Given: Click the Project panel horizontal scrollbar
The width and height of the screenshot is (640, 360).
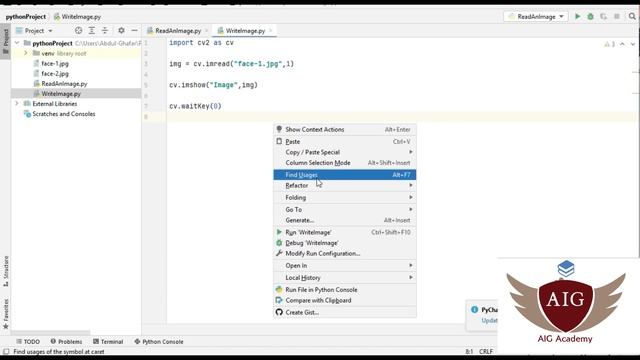Looking at the screenshot, I should click(x=51, y=333).
